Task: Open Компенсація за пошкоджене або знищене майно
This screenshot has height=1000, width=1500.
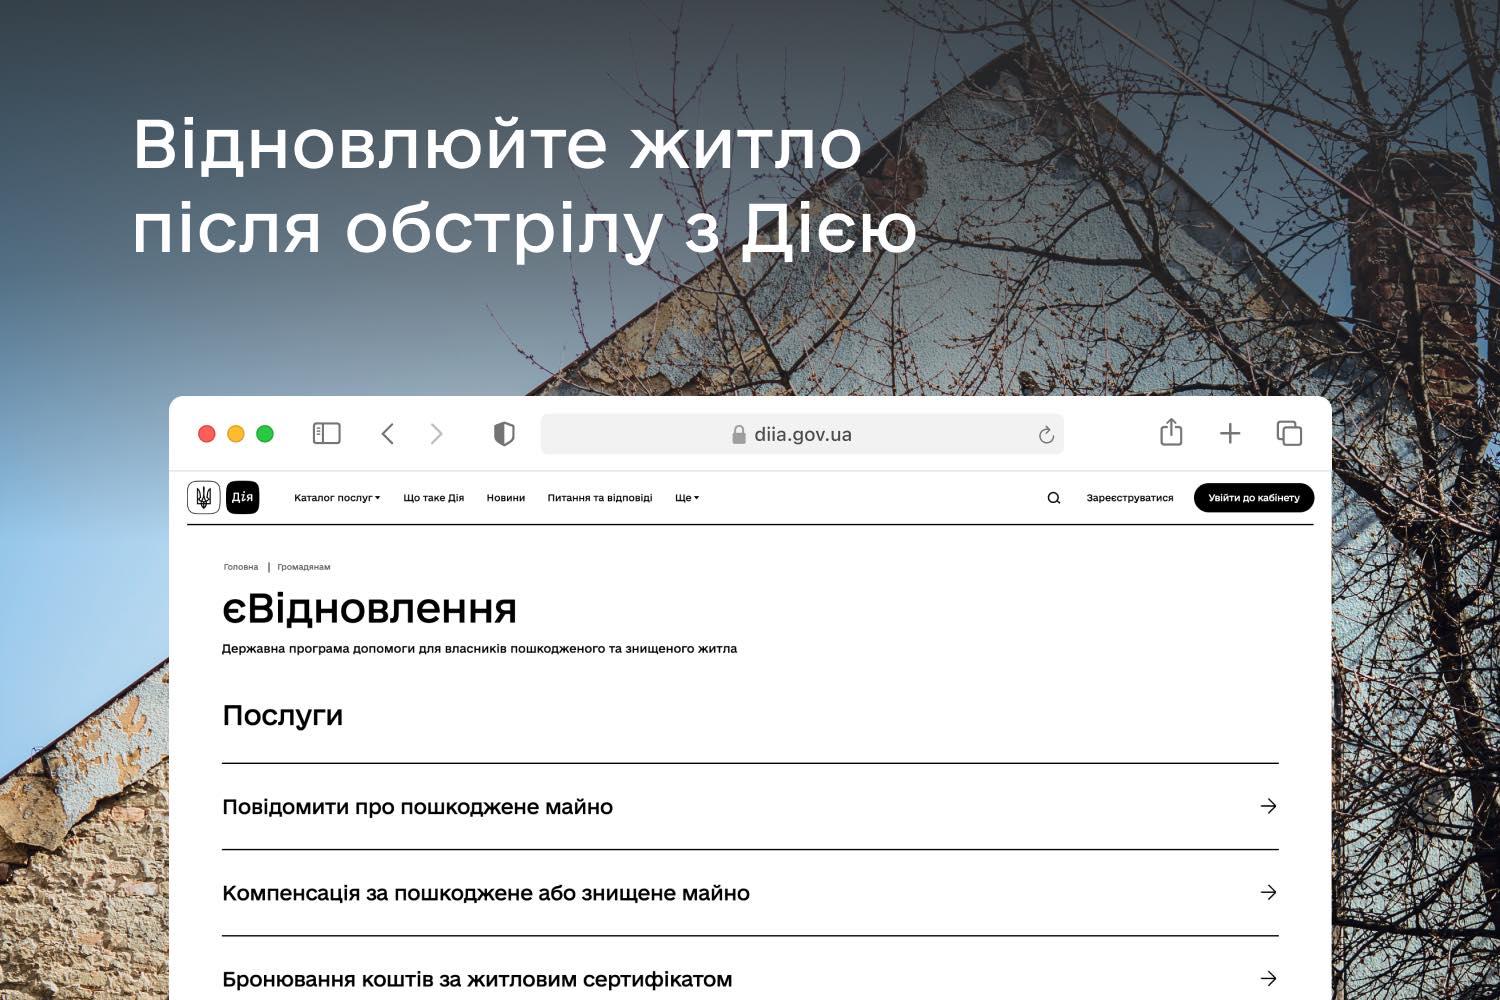Action: pos(750,893)
